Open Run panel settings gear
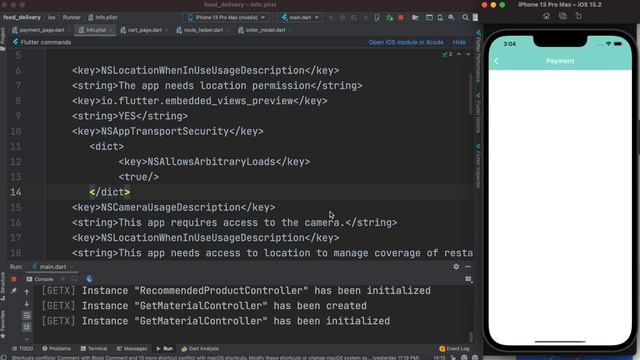The image size is (640, 360). tap(456, 267)
